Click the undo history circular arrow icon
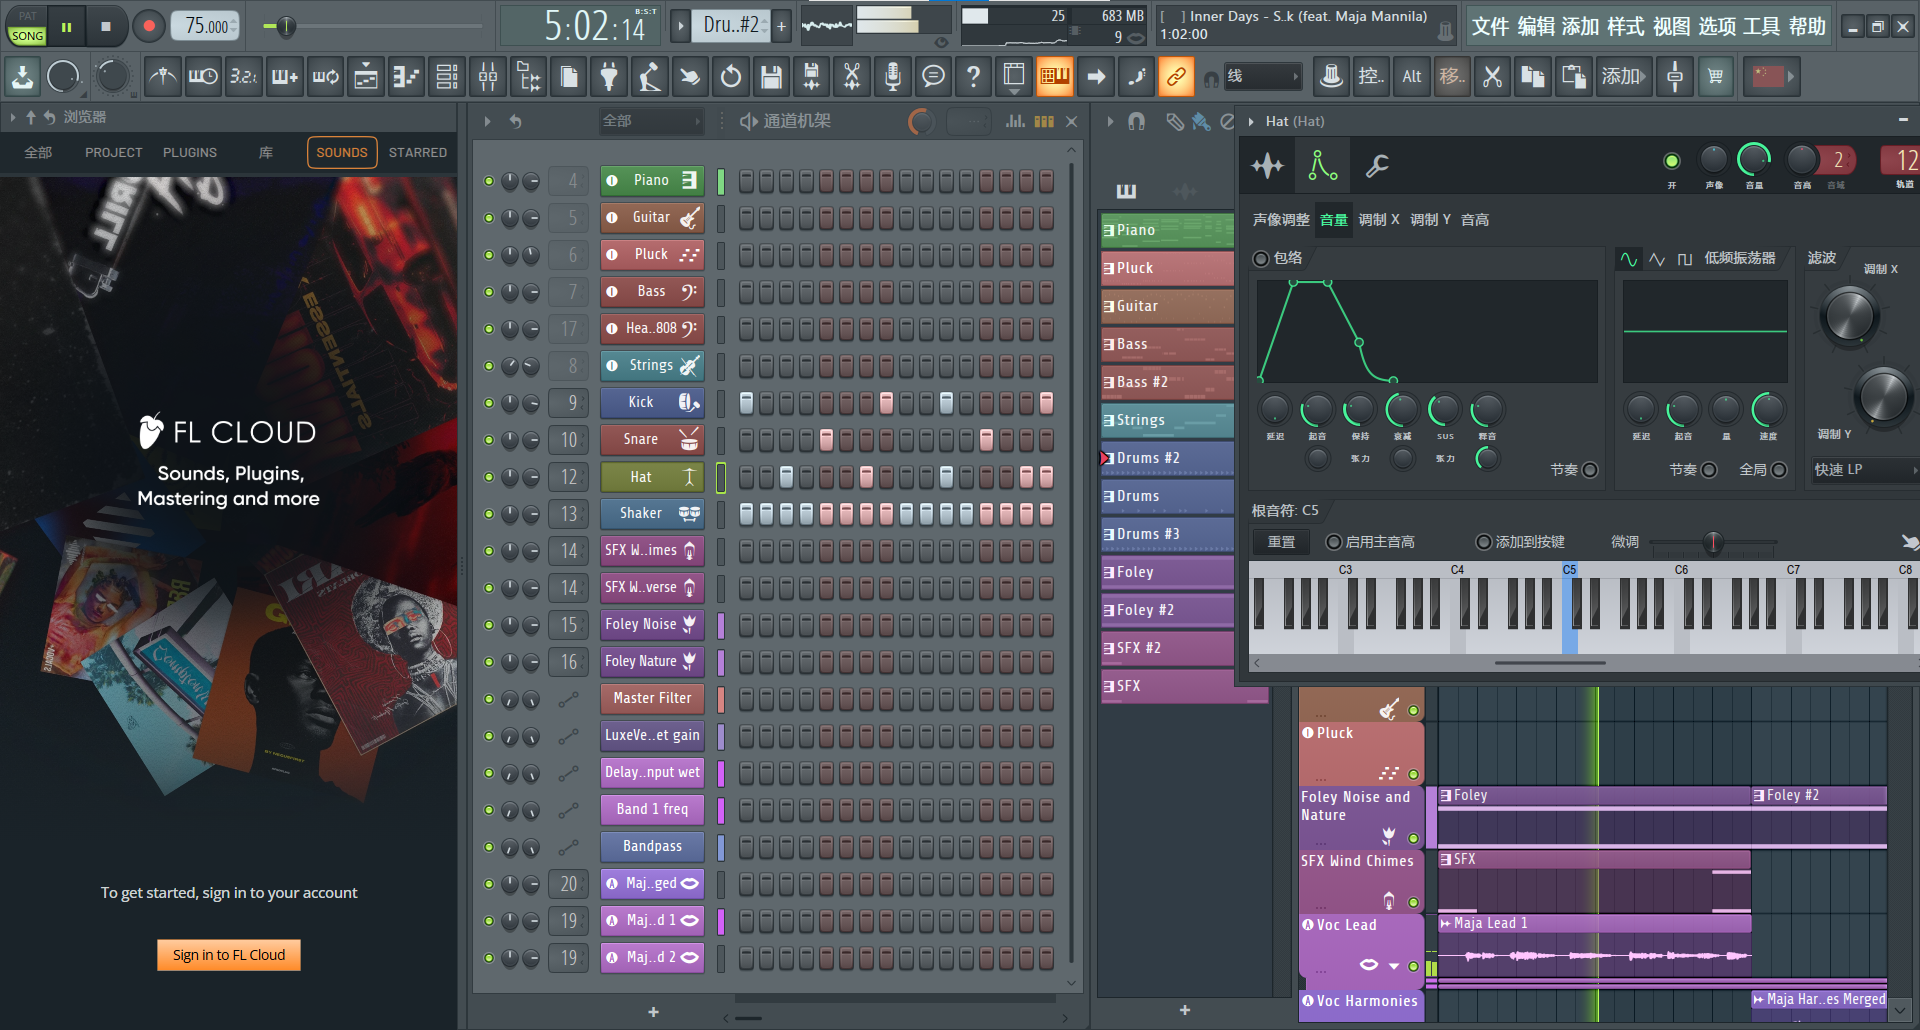The height and width of the screenshot is (1030, 1920). 731,77
